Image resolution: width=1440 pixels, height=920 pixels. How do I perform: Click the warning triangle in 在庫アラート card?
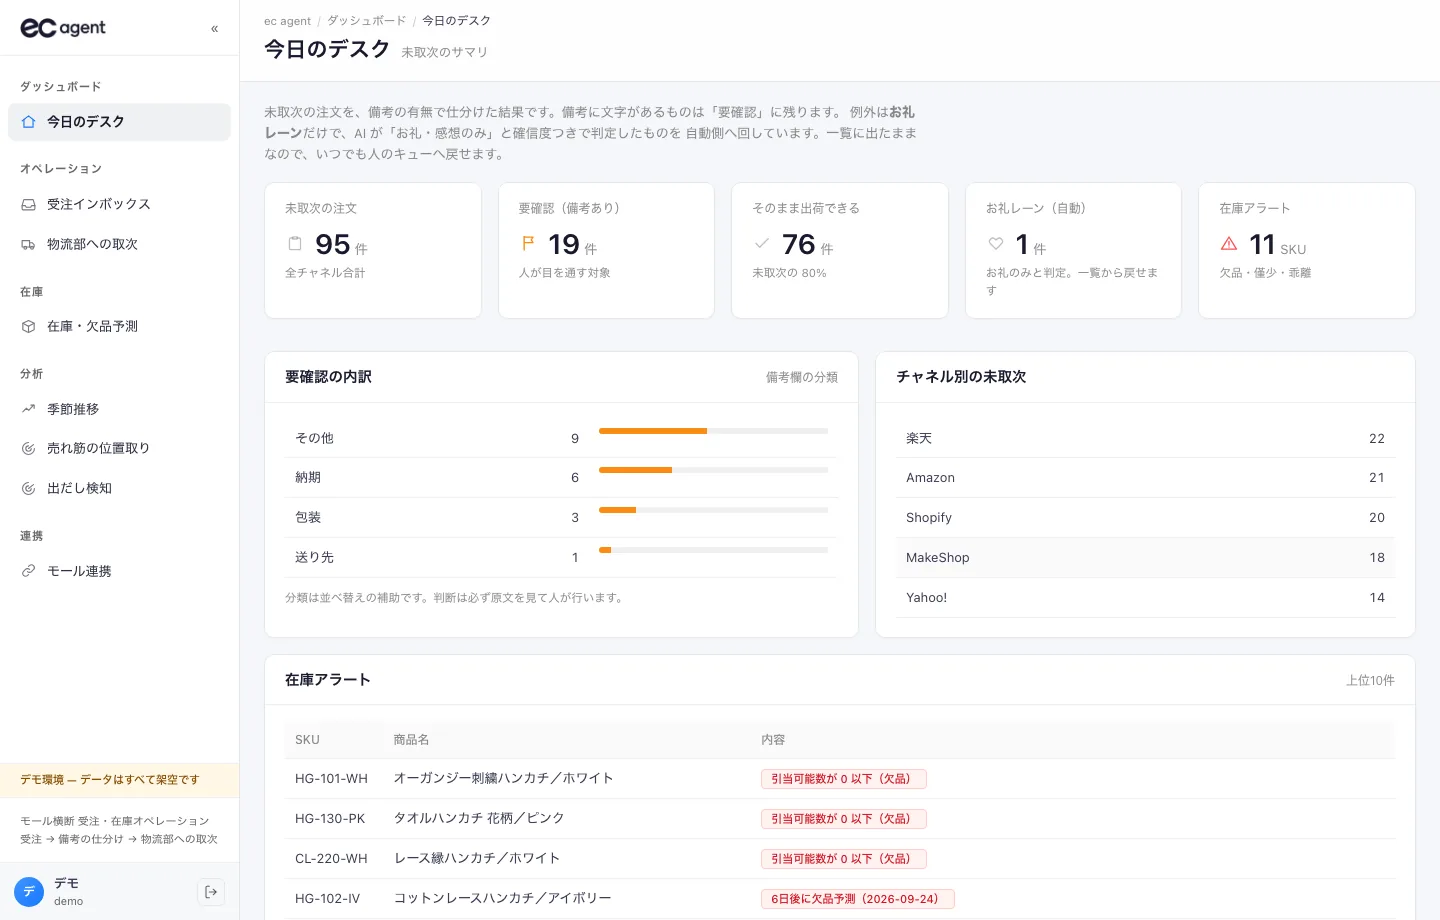tap(1229, 243)
